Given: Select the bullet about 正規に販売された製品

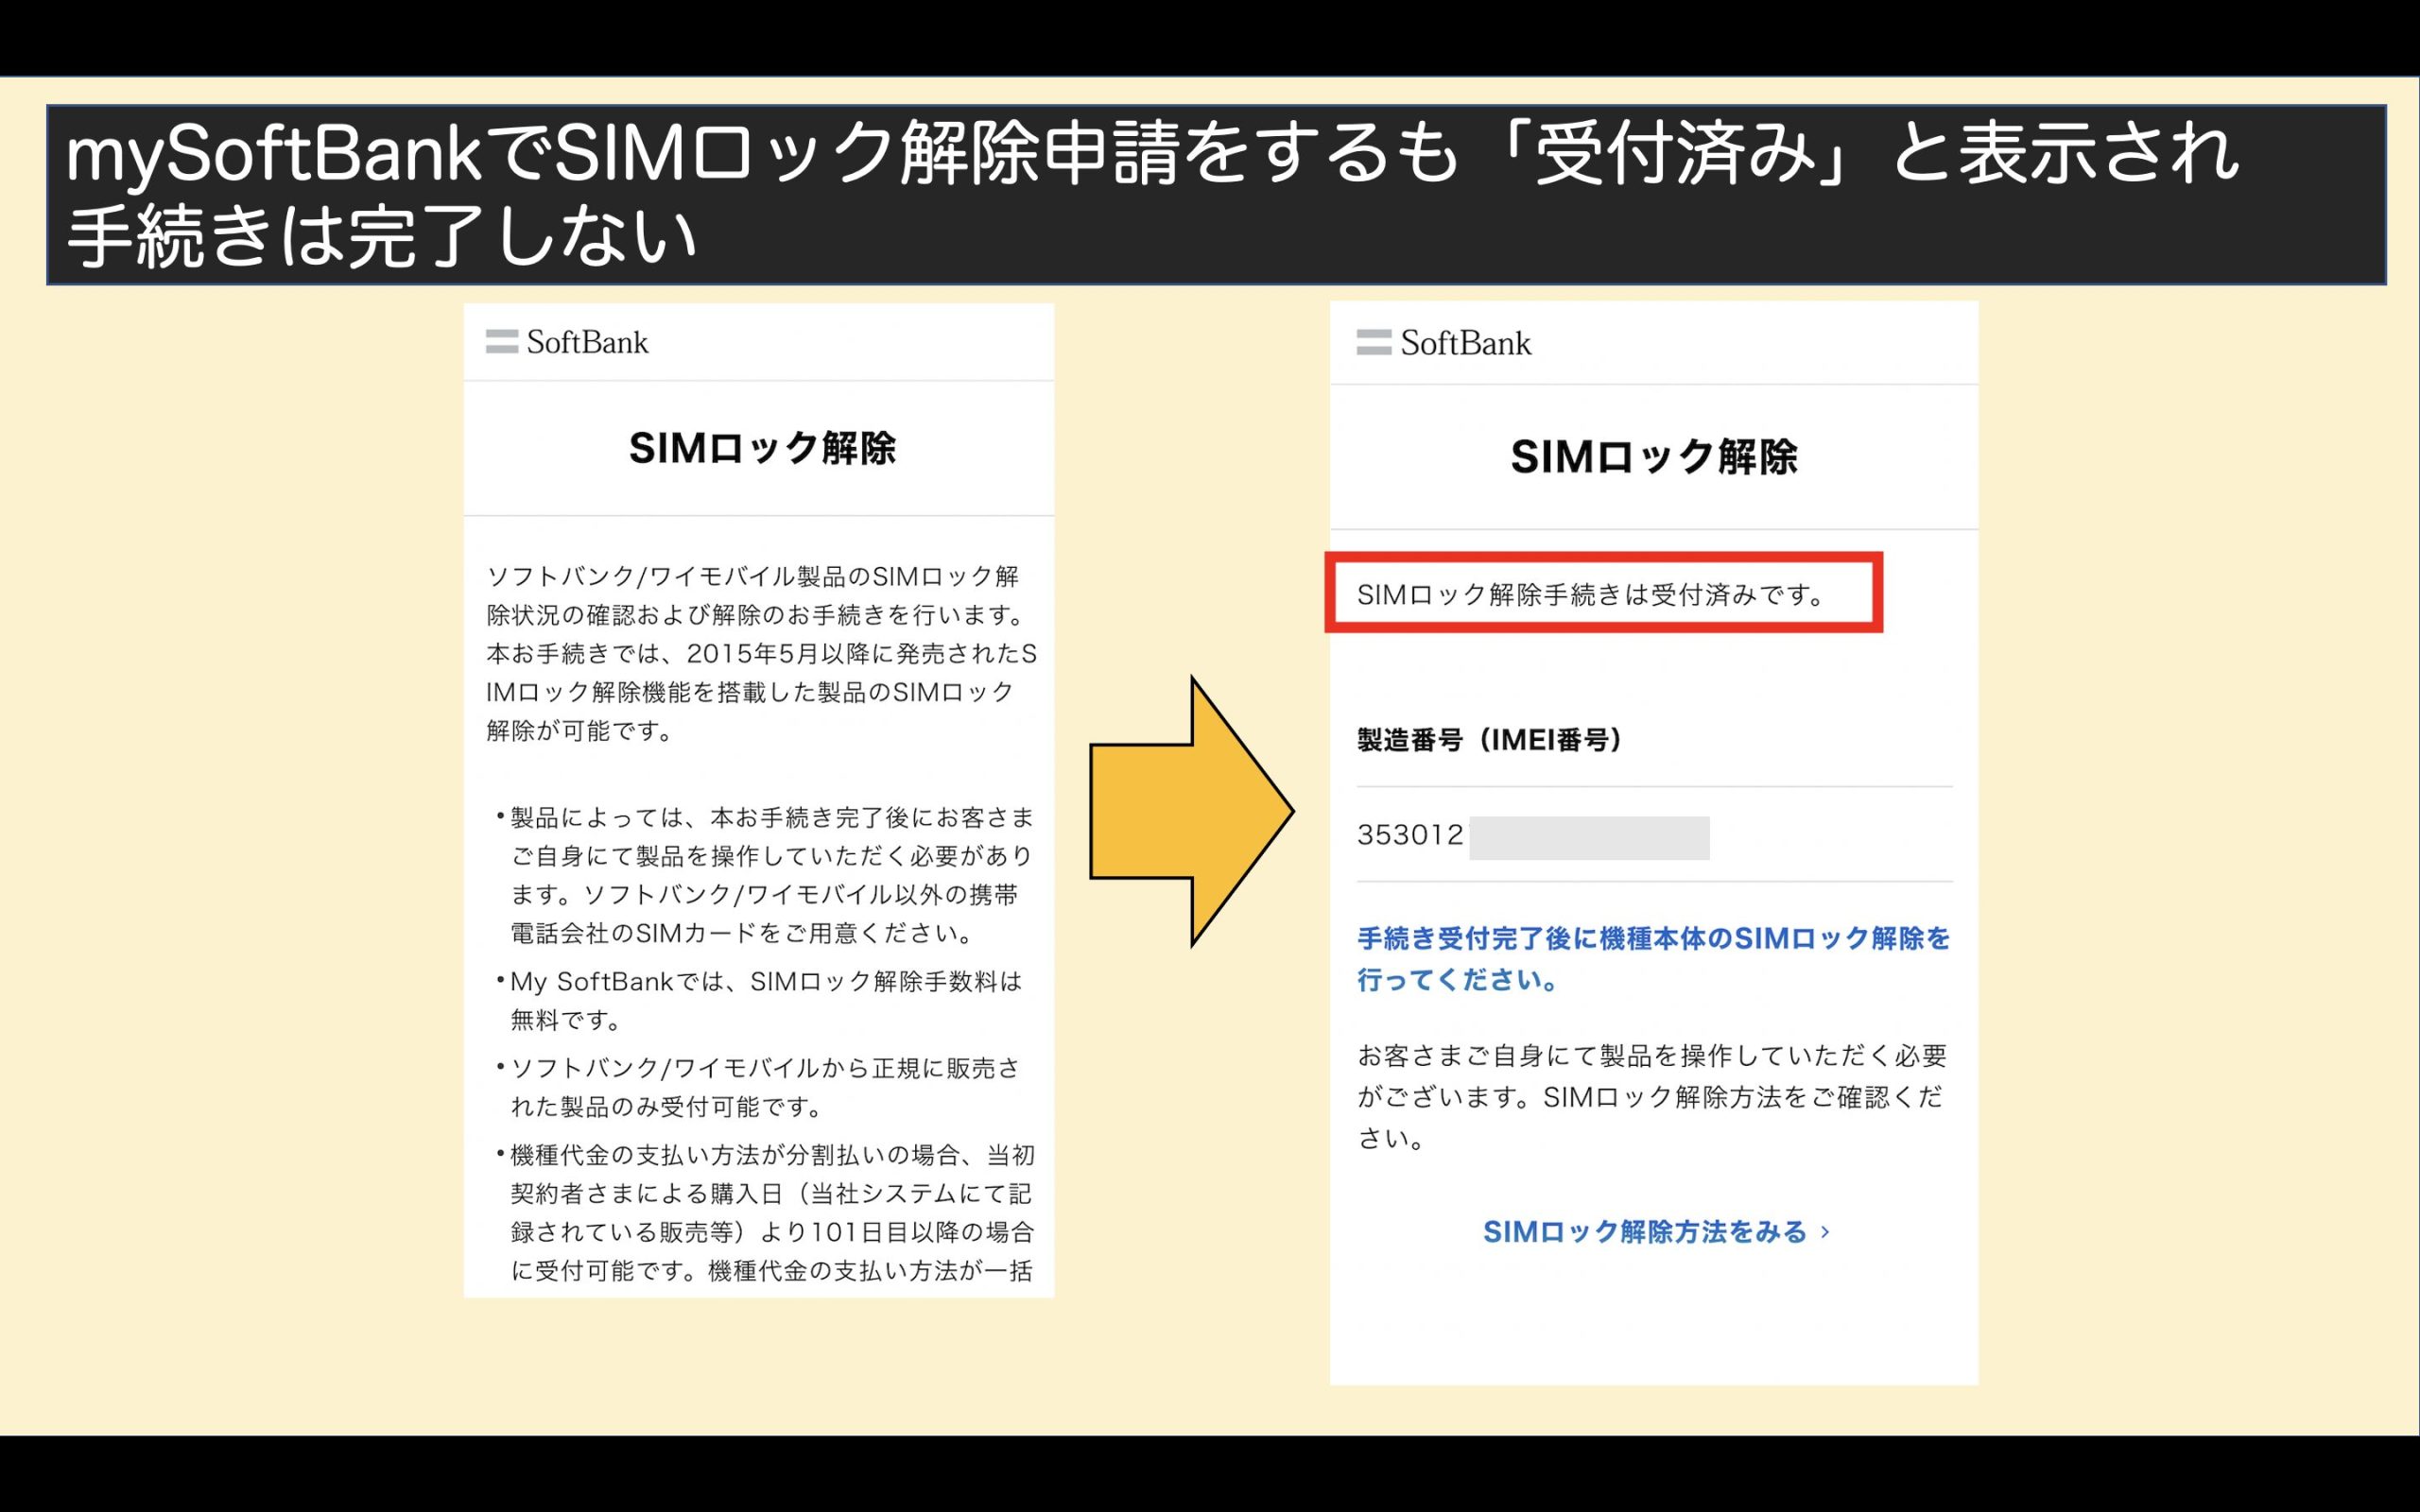Looking at the screenshot, I should [760, 1090].
